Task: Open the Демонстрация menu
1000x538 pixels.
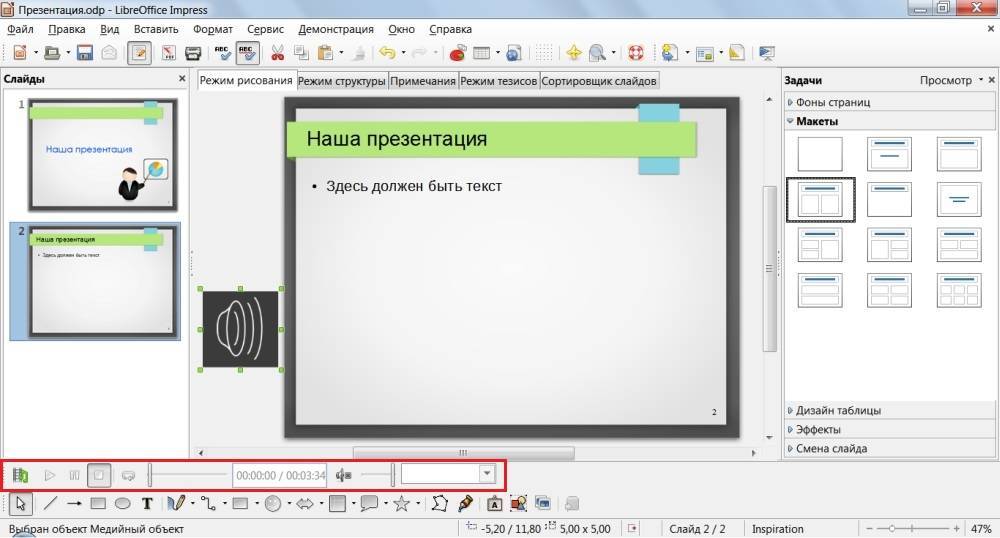Action: click(x=336, y=29)
